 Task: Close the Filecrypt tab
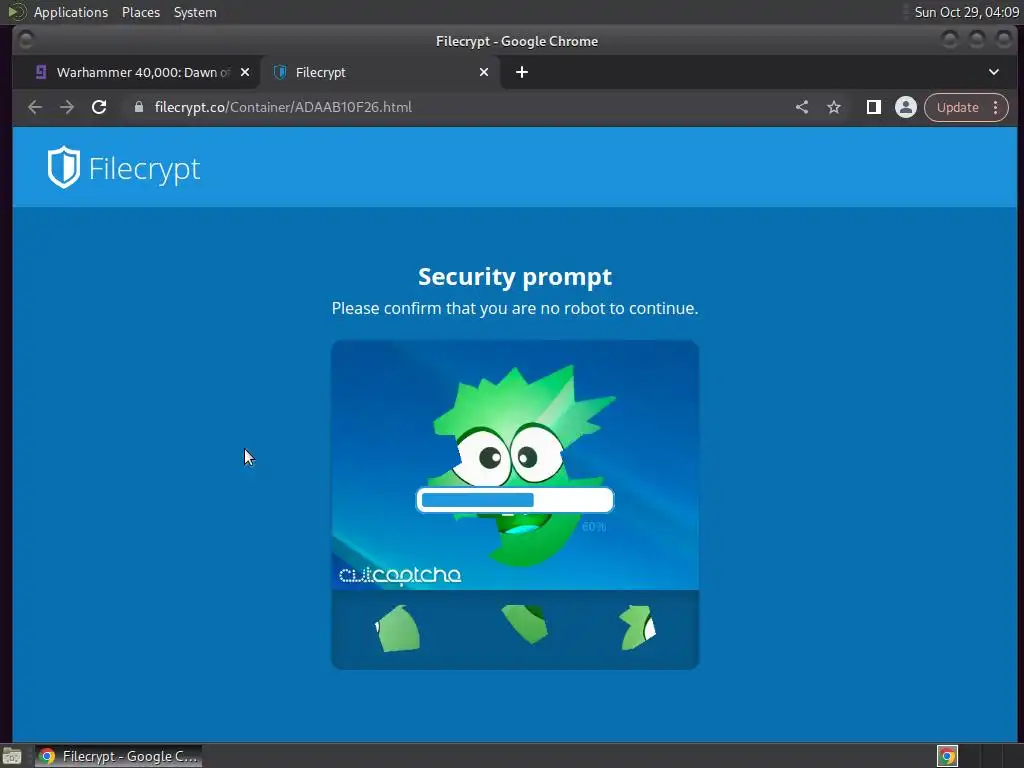[x=484, y=72]
